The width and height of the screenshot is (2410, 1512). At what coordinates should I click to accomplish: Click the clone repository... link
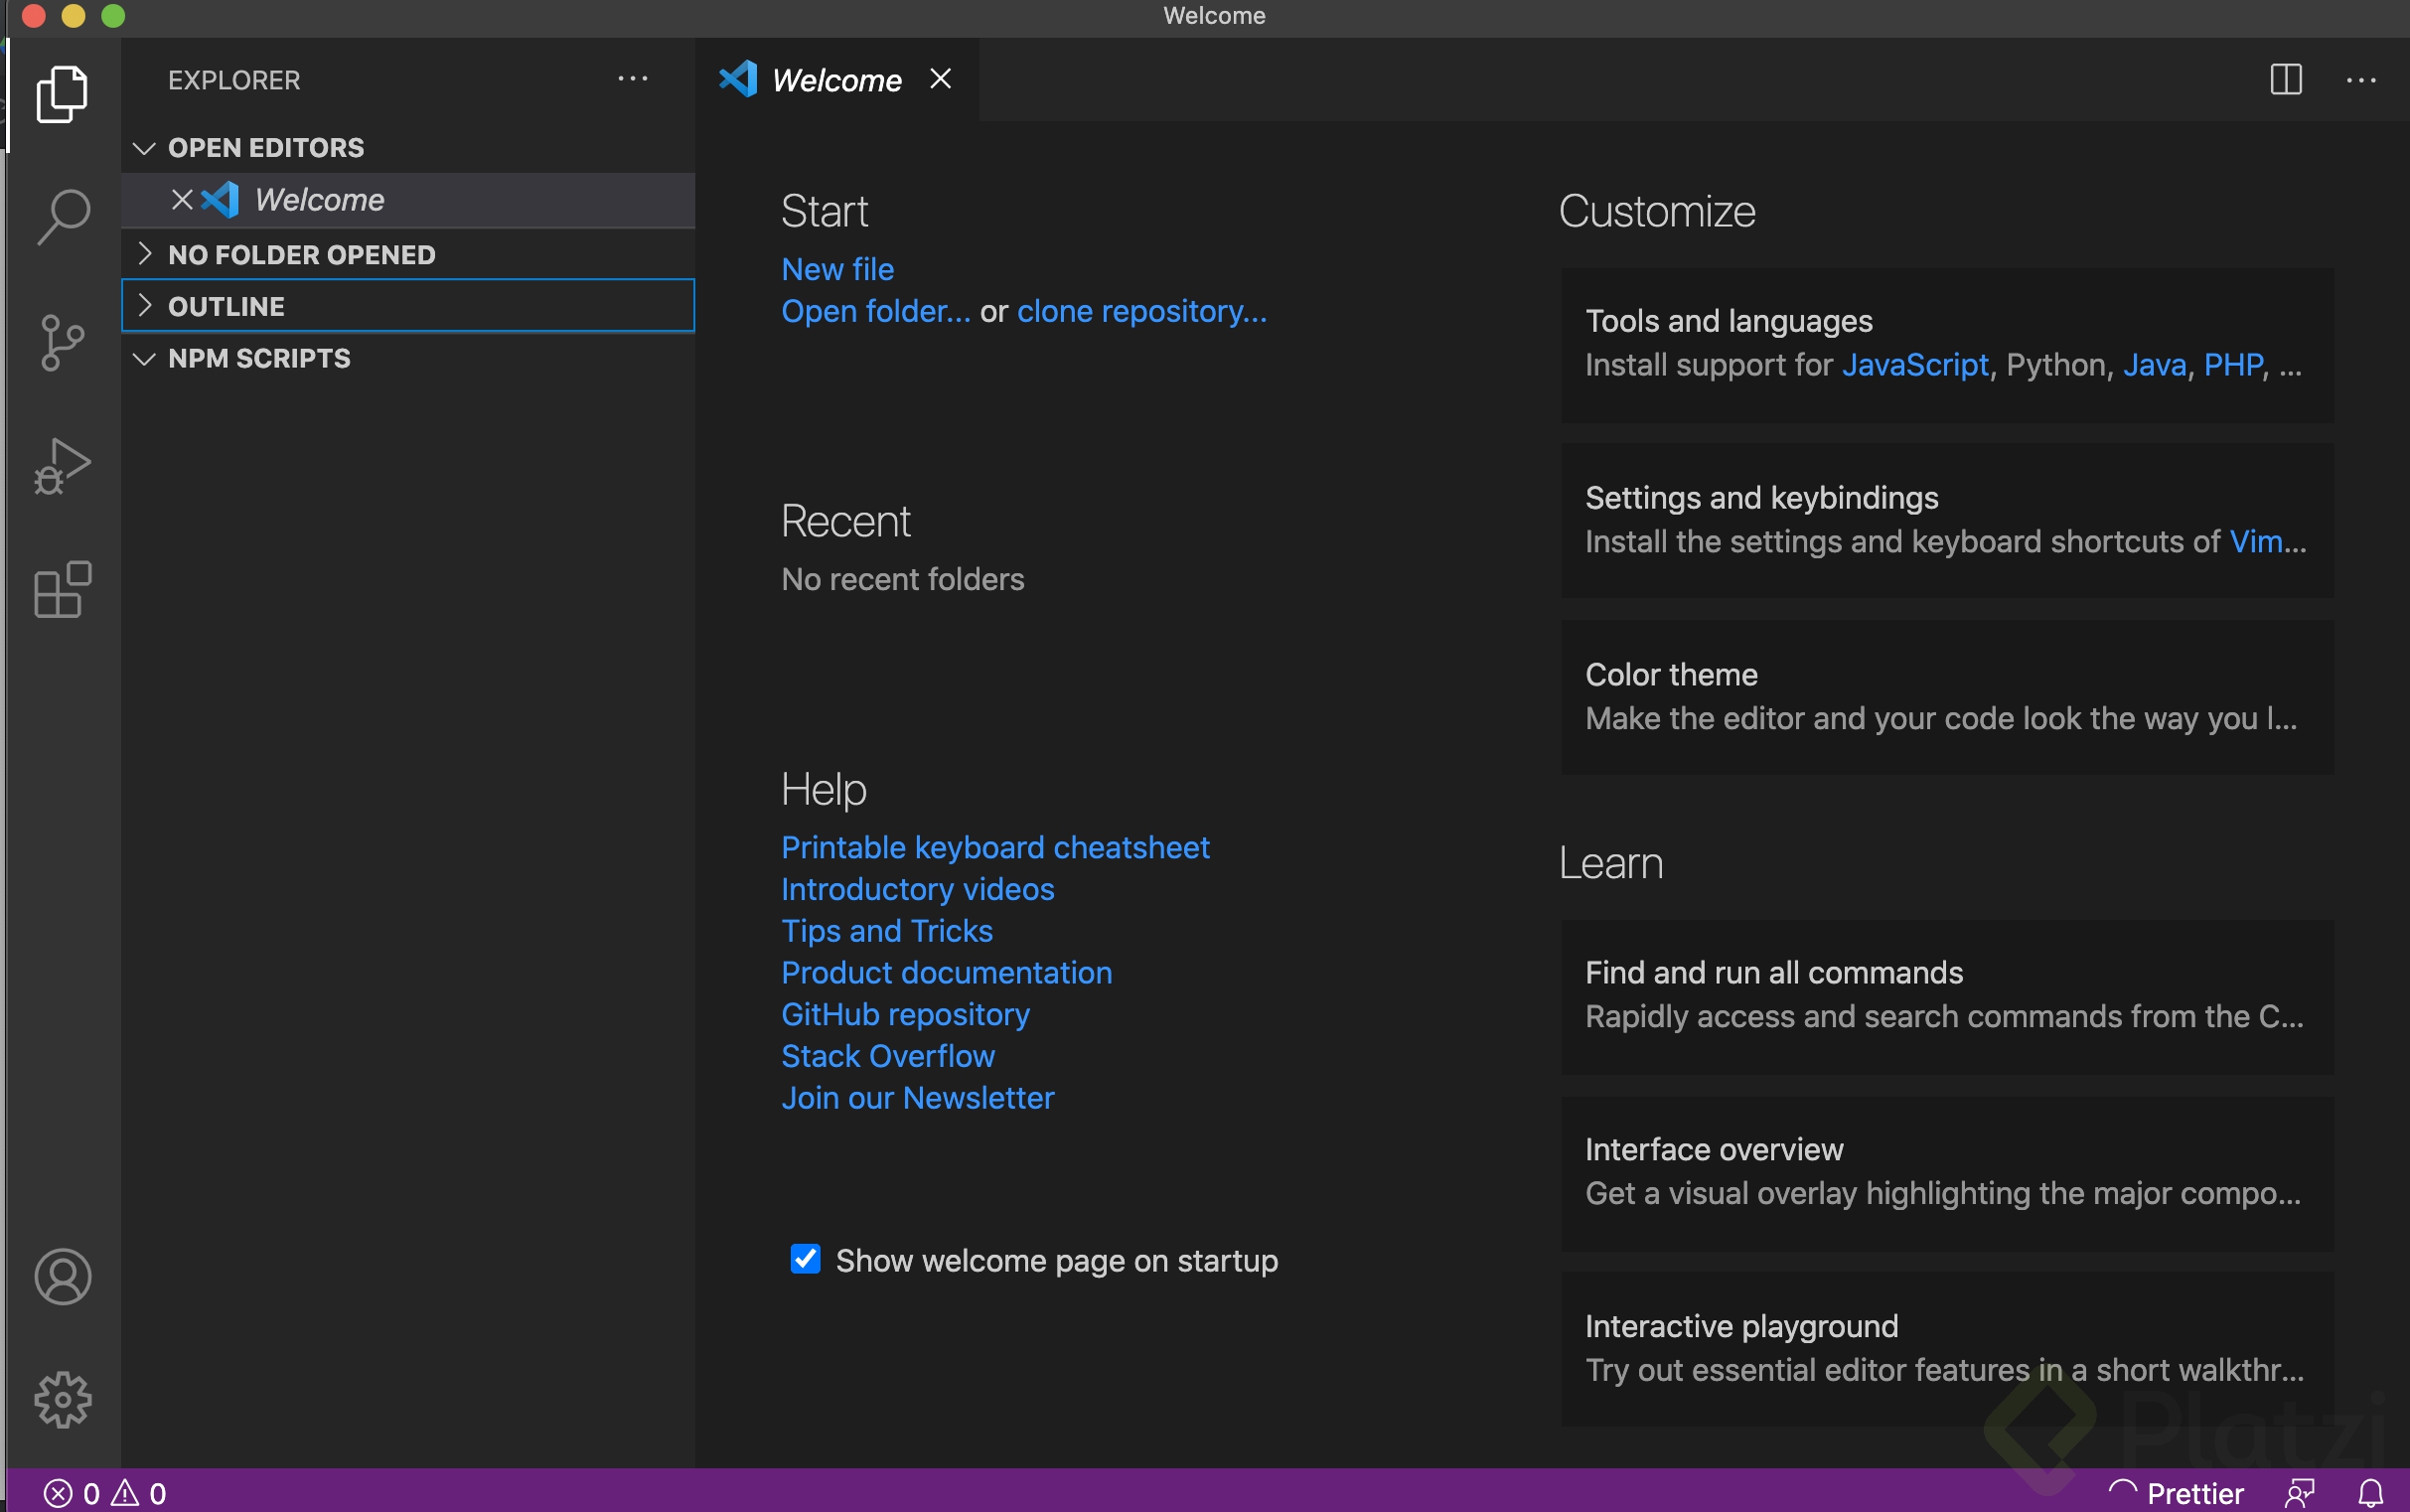pos(1141,311)
